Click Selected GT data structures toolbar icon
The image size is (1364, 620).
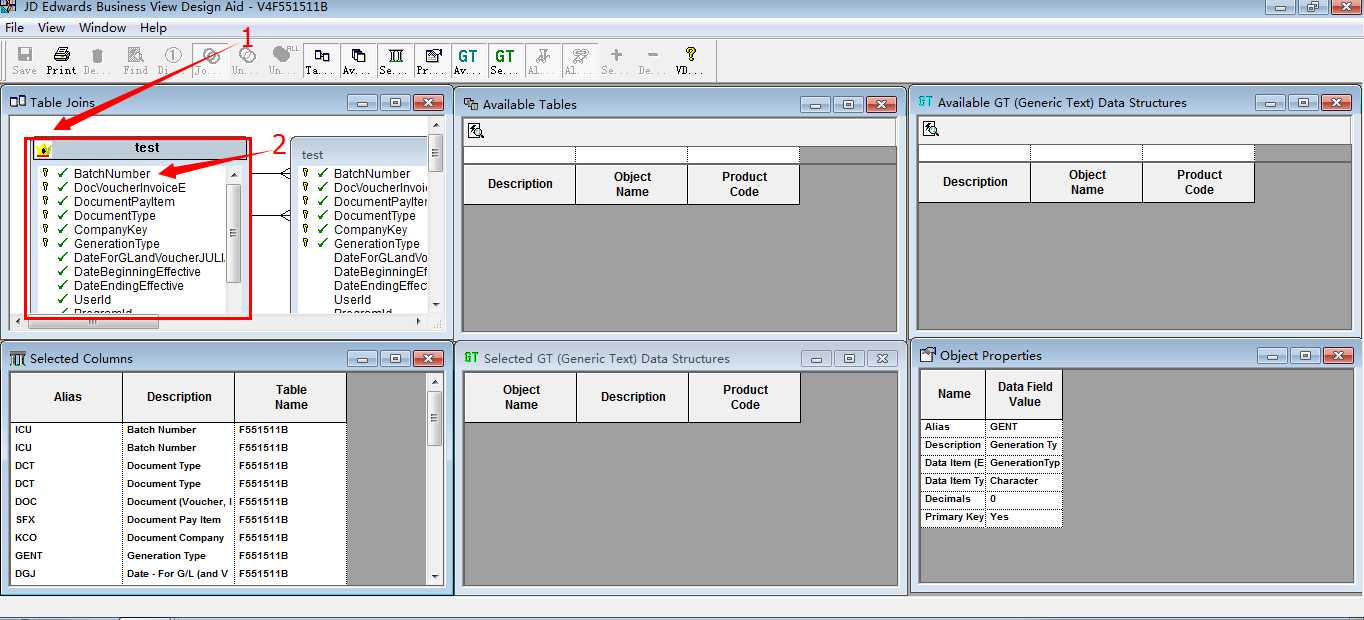505,60
